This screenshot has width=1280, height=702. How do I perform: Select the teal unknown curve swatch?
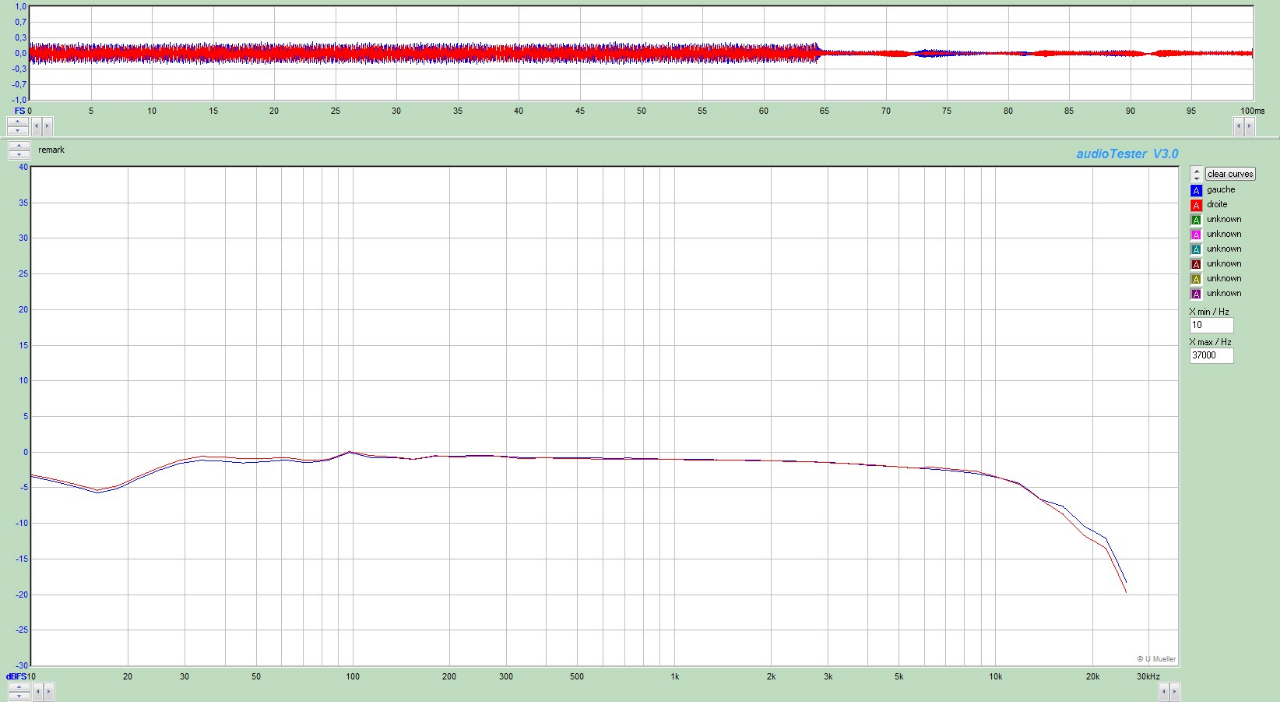tap(1196, 249)
